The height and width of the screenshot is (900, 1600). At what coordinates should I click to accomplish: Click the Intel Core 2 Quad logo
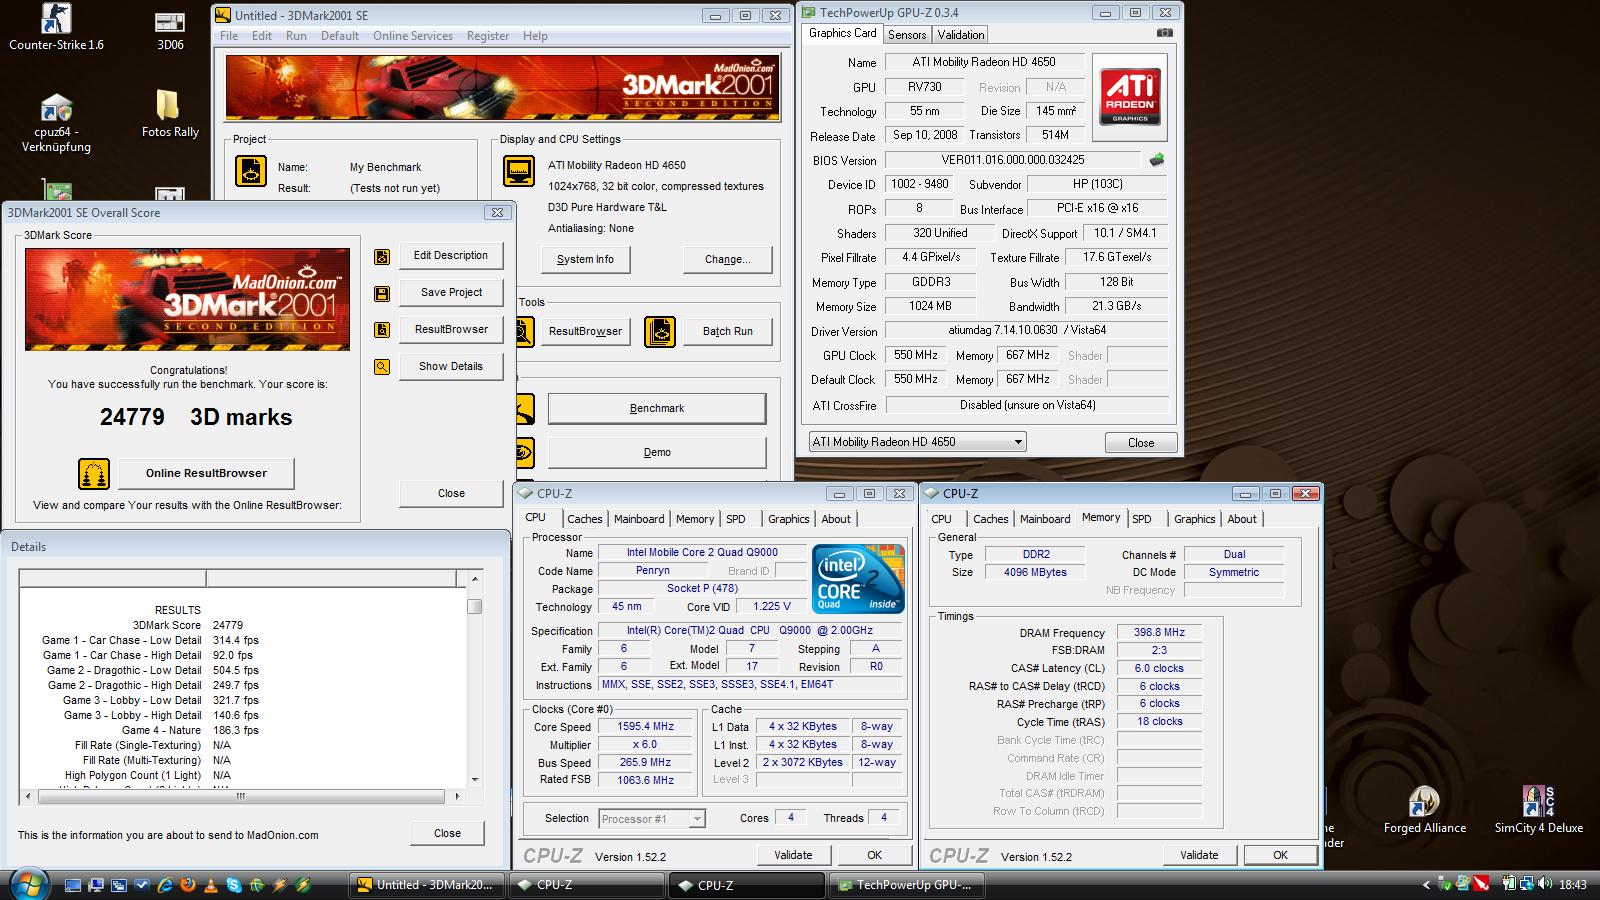[858, 579]
